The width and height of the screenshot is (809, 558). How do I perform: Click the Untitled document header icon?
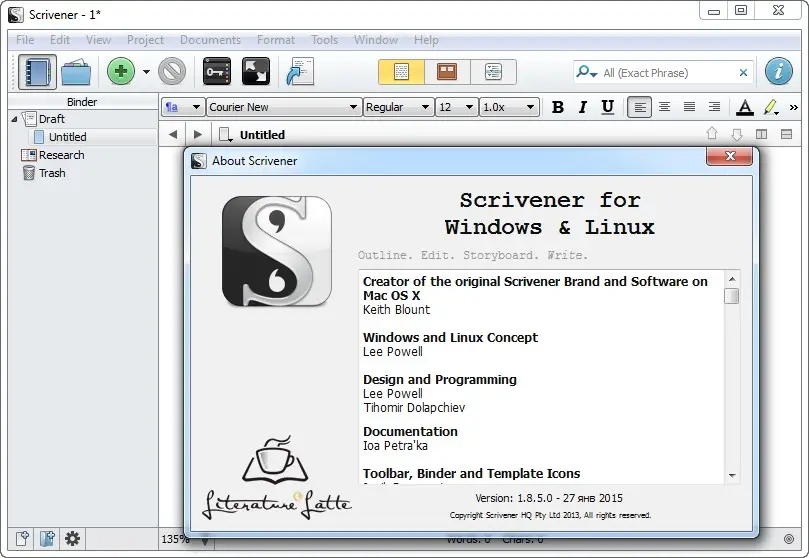pyautogui.click(x=225, y=135)
